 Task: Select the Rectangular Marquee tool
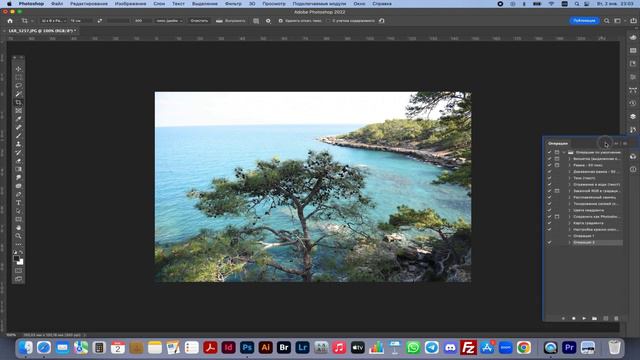[18, 77]
